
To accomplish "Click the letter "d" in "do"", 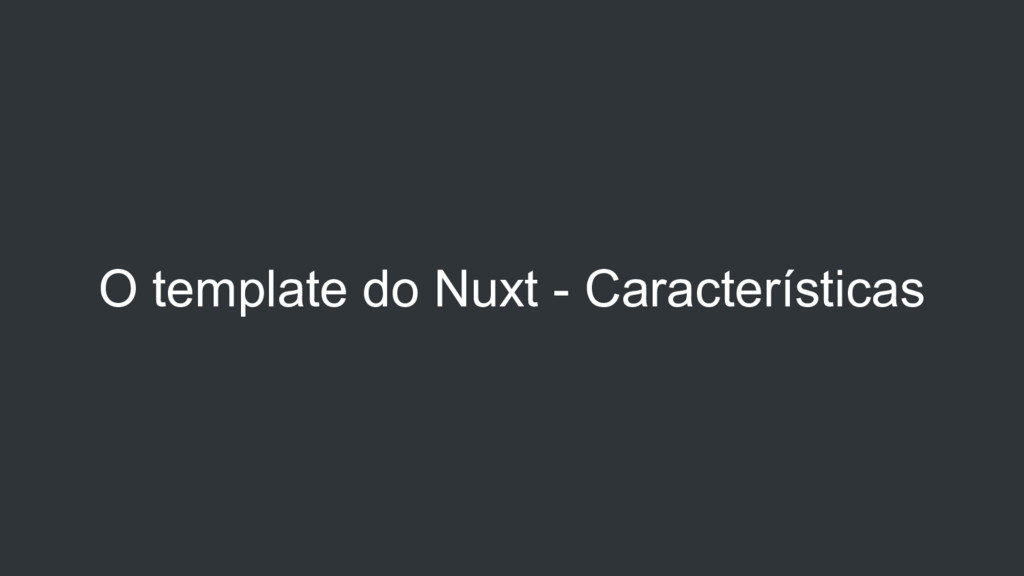I will click(376, 289).
